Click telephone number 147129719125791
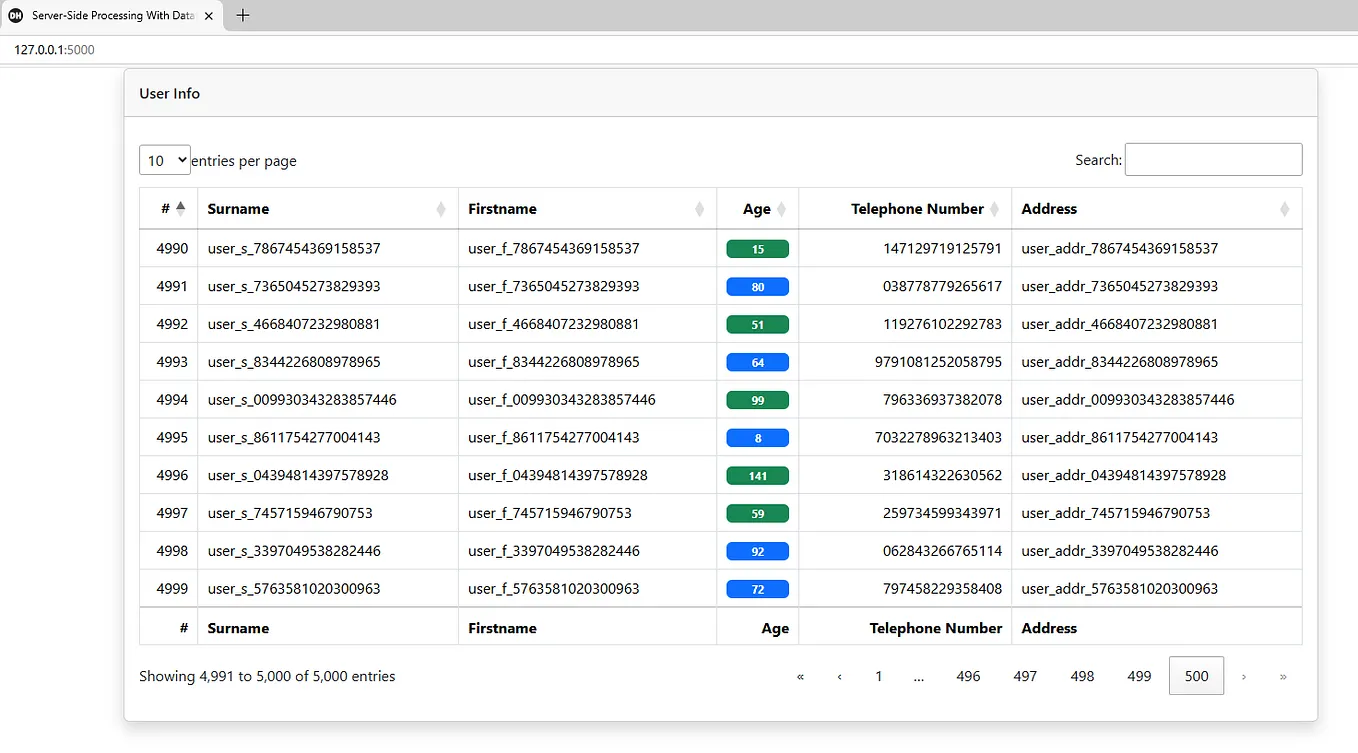Screen dimensions: 1358x753 941,248
